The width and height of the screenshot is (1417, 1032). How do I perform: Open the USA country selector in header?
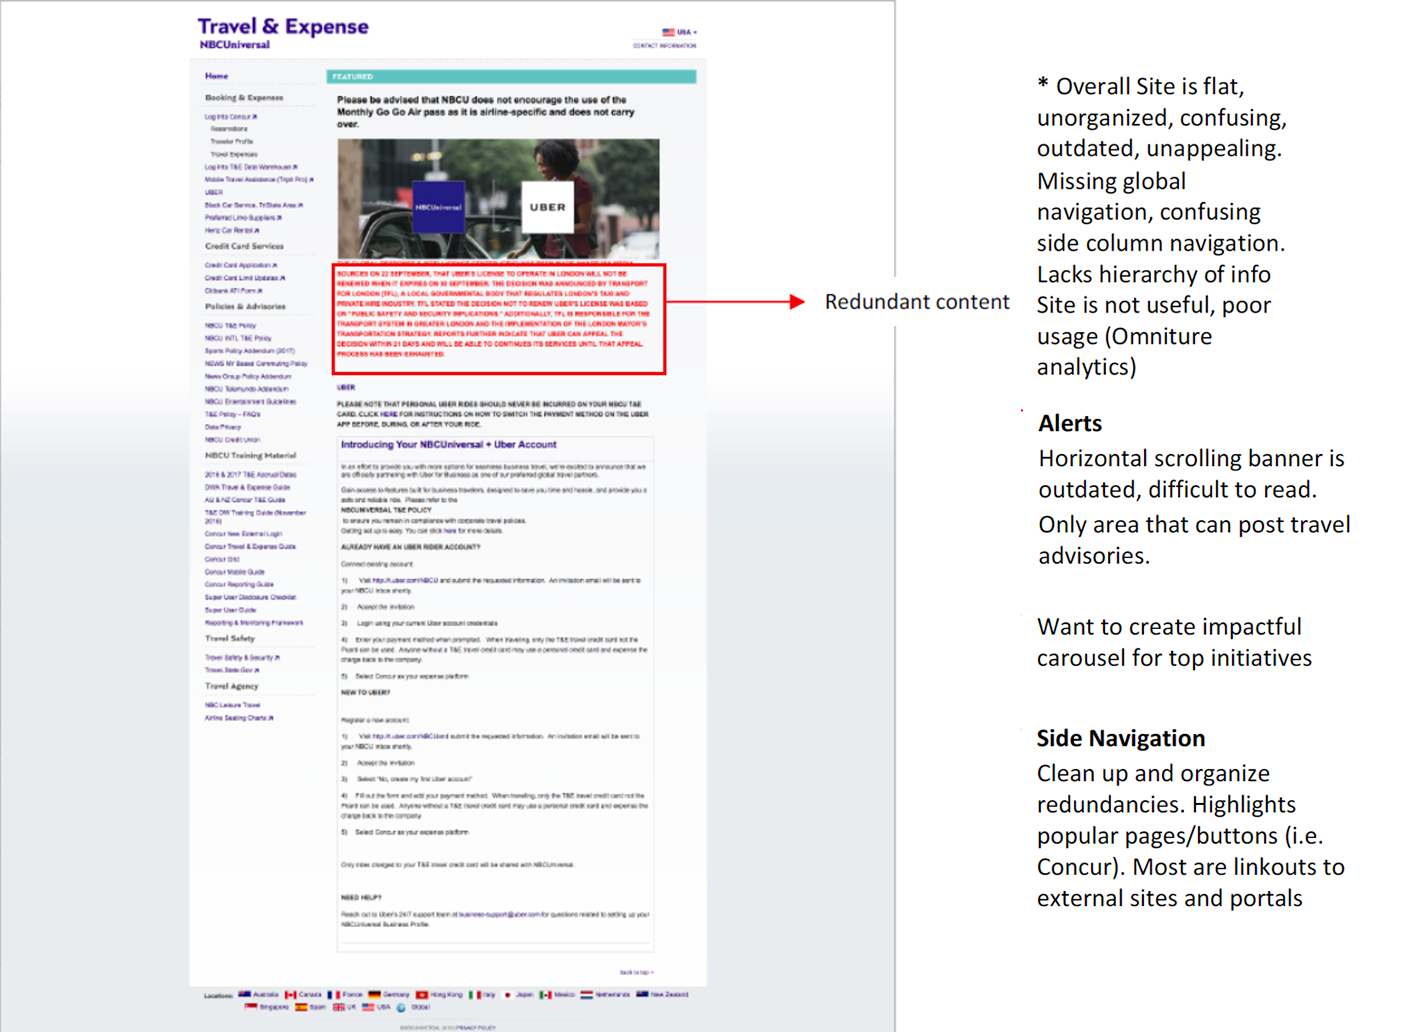pos(679,32)
